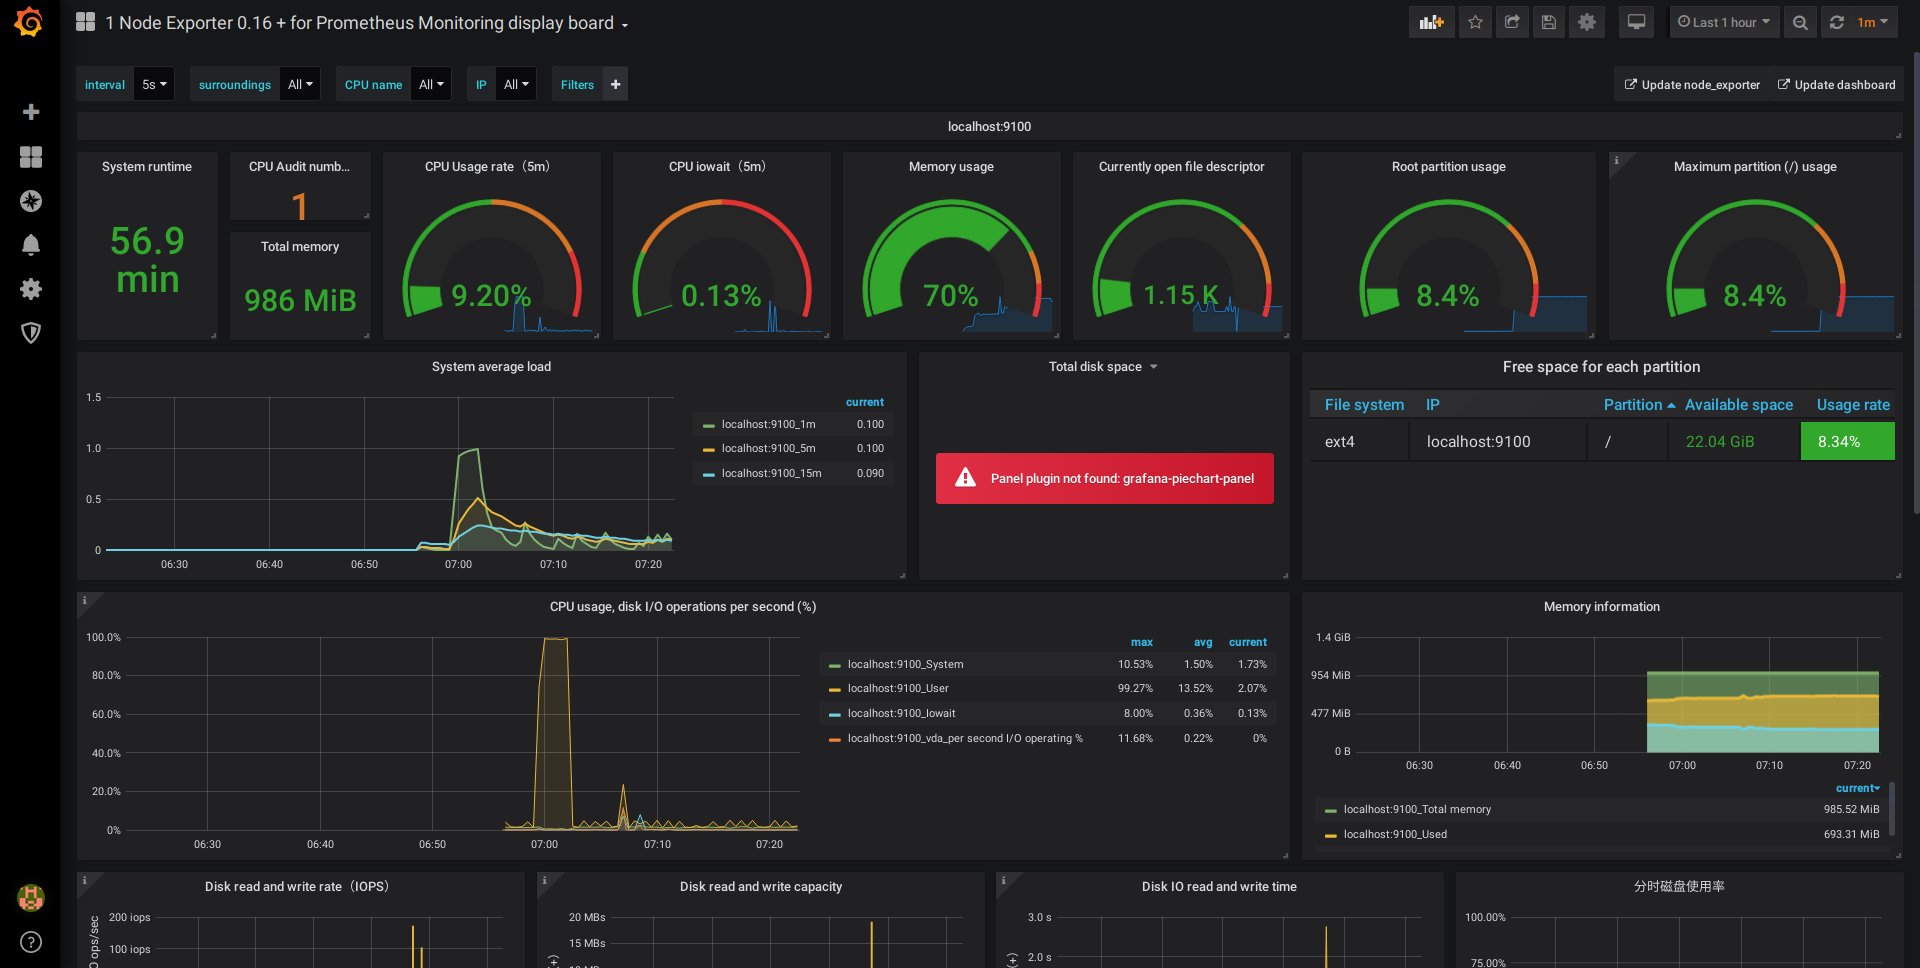Show info icon on Disk IO time panel
The width and height of the screenshot is (1920, 968).
pyautogui.click(x=1004, y=880)
